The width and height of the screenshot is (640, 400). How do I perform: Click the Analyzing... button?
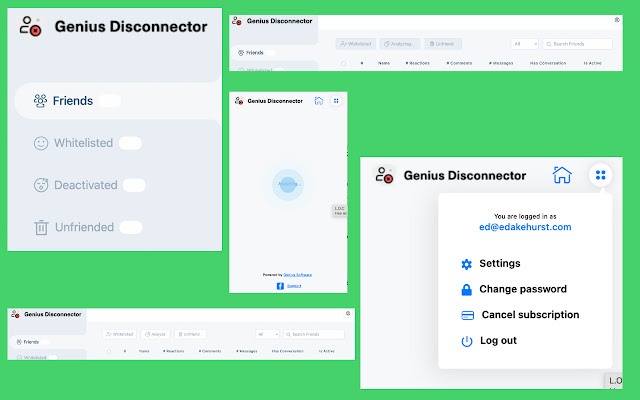[400, 44]
